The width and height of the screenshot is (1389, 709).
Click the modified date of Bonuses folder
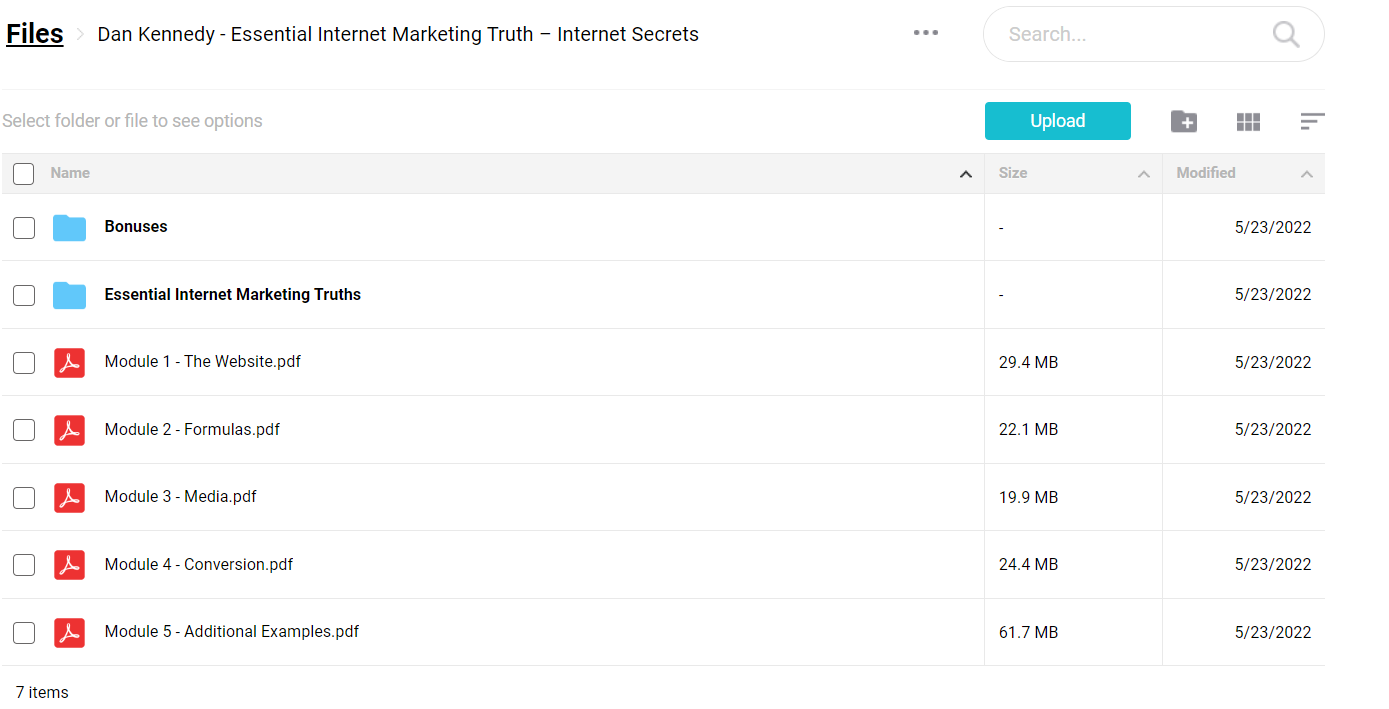(1273, 228)
